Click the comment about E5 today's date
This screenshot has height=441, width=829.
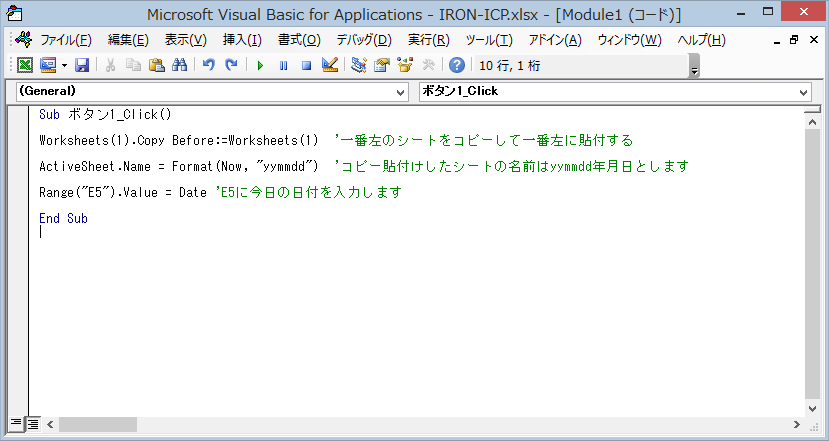(309, 192)
